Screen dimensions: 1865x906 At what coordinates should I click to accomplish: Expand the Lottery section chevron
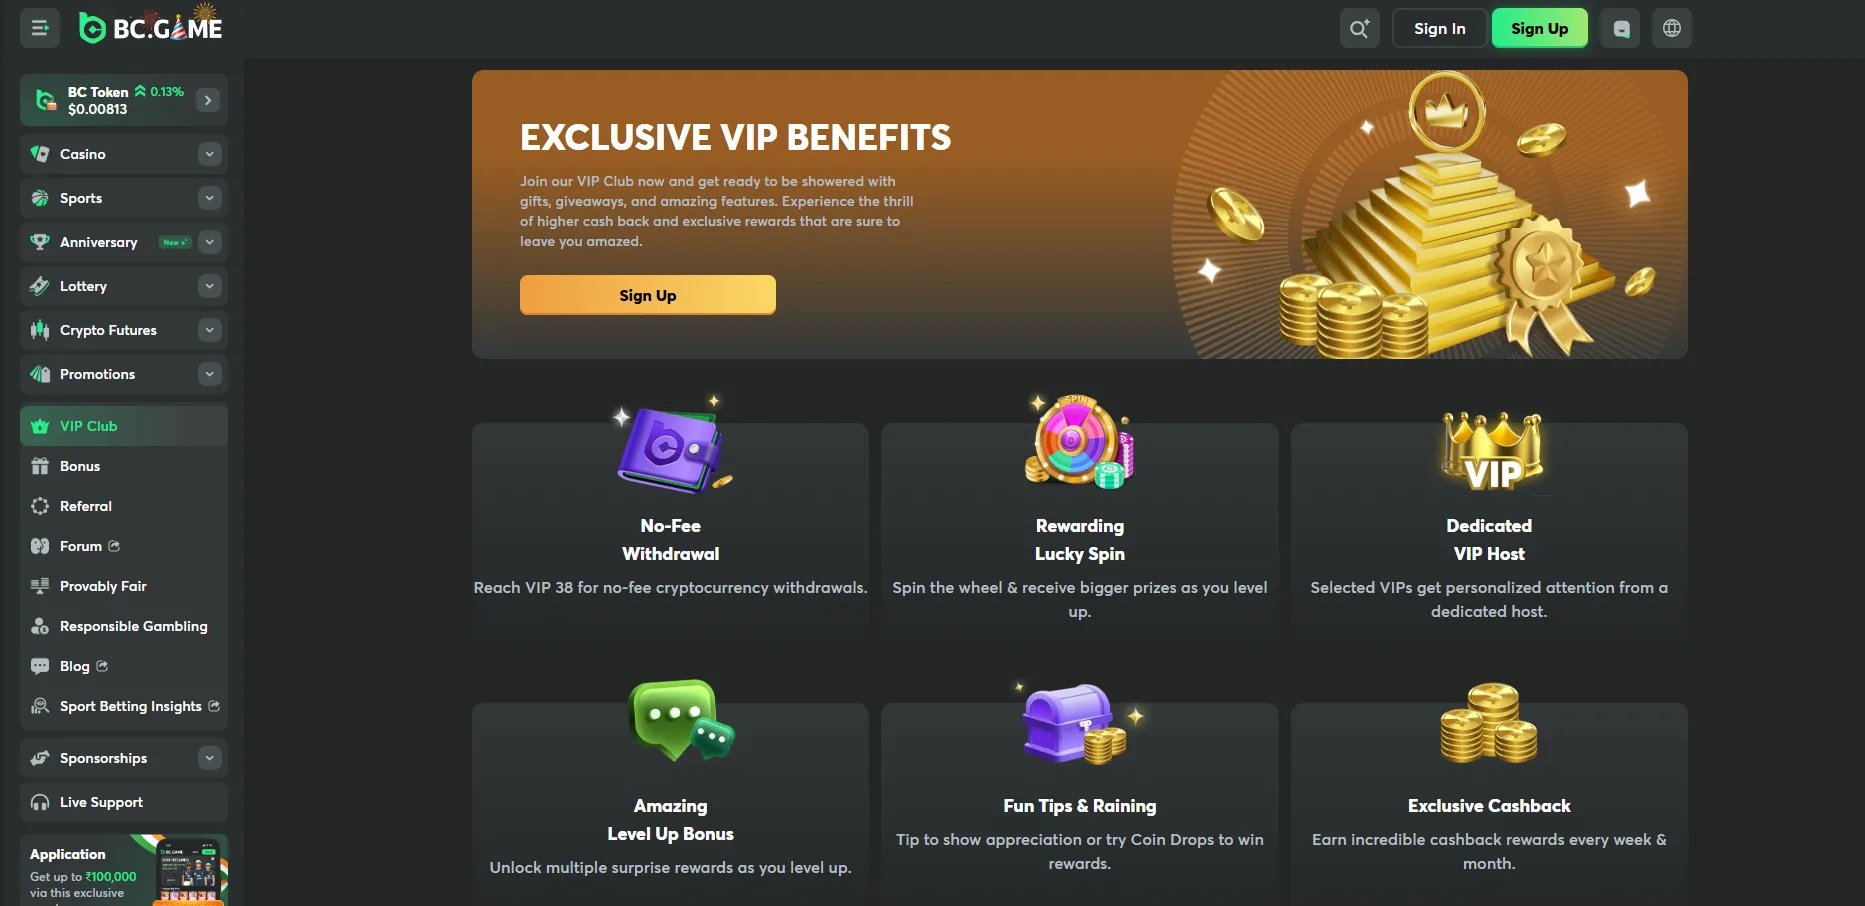[209, 286]
